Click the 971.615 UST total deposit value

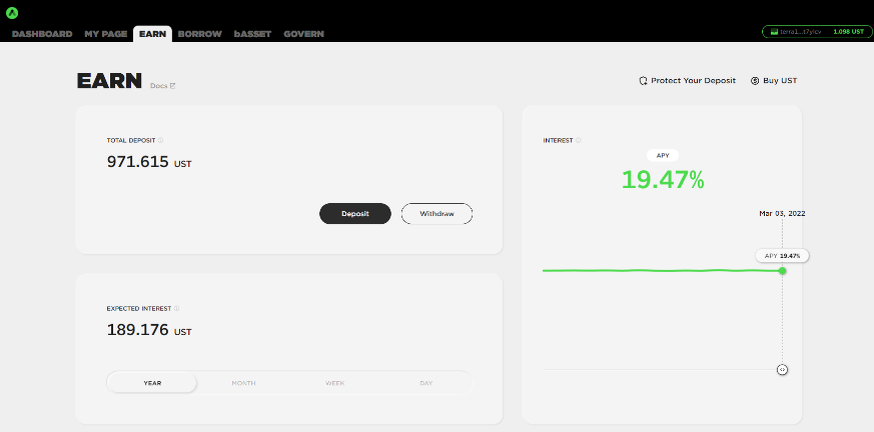tap(149, 162)
